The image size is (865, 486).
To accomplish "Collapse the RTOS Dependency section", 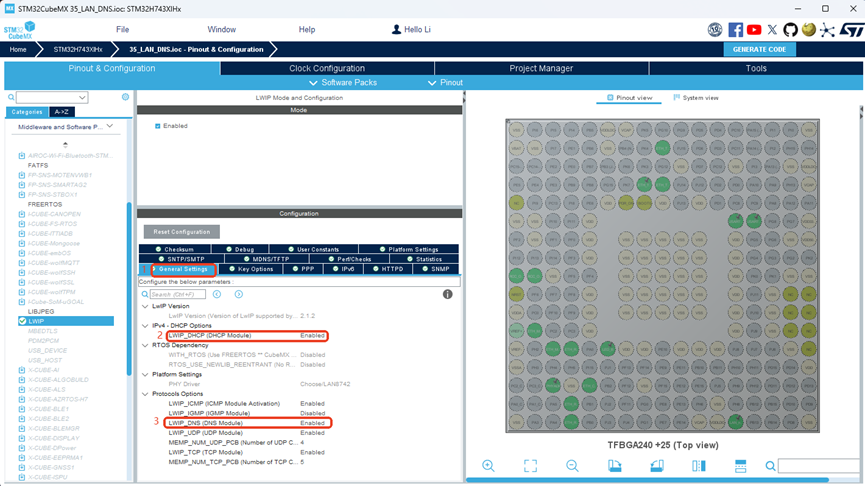I will click(145, 345).
